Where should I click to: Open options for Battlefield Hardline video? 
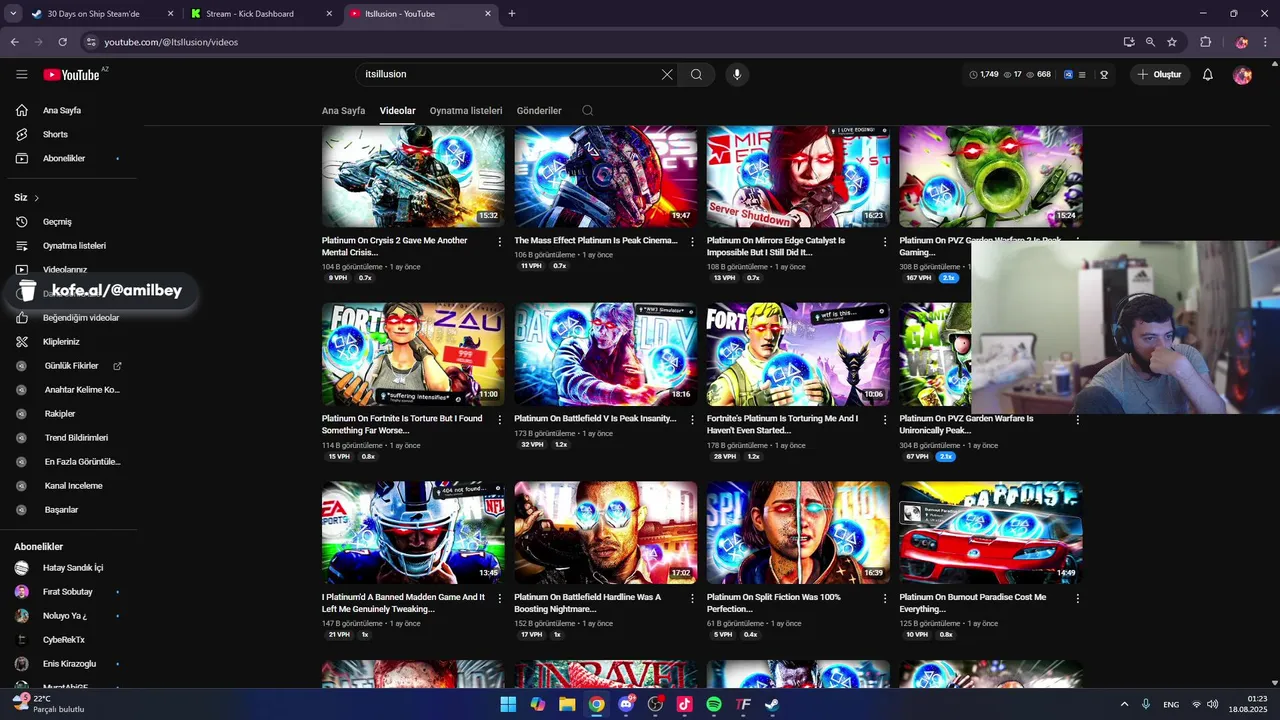[x=692, y=598]
